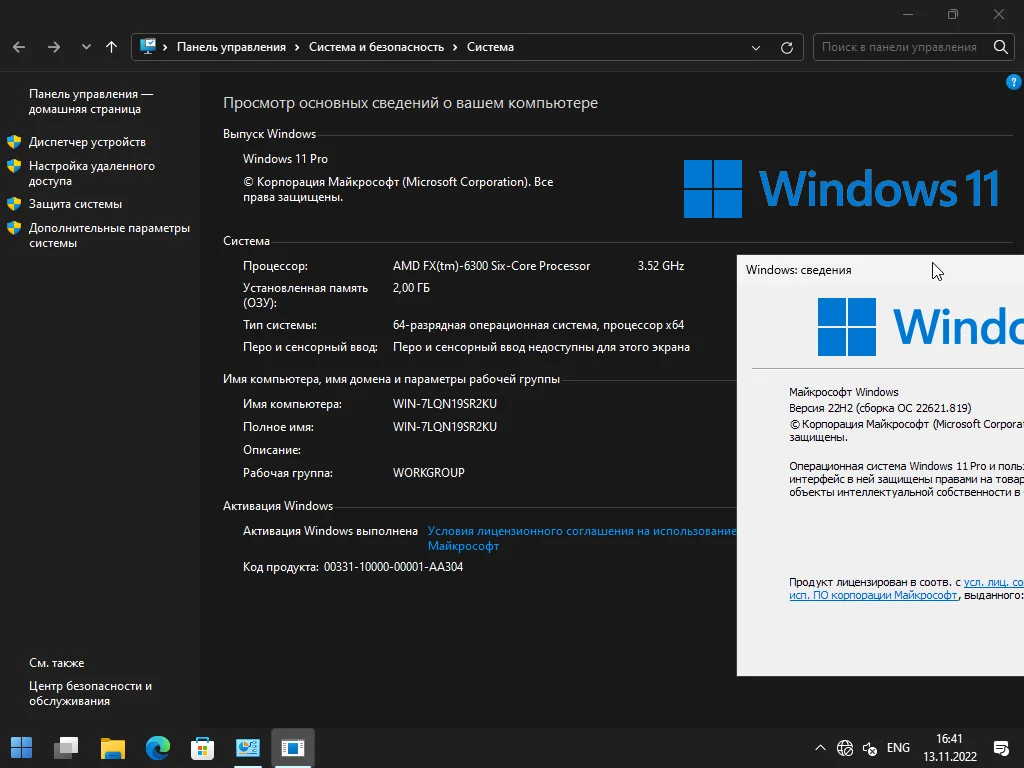Open Microsoft Store from the taskbar
Screen dimensions: 1024x768
203,747
